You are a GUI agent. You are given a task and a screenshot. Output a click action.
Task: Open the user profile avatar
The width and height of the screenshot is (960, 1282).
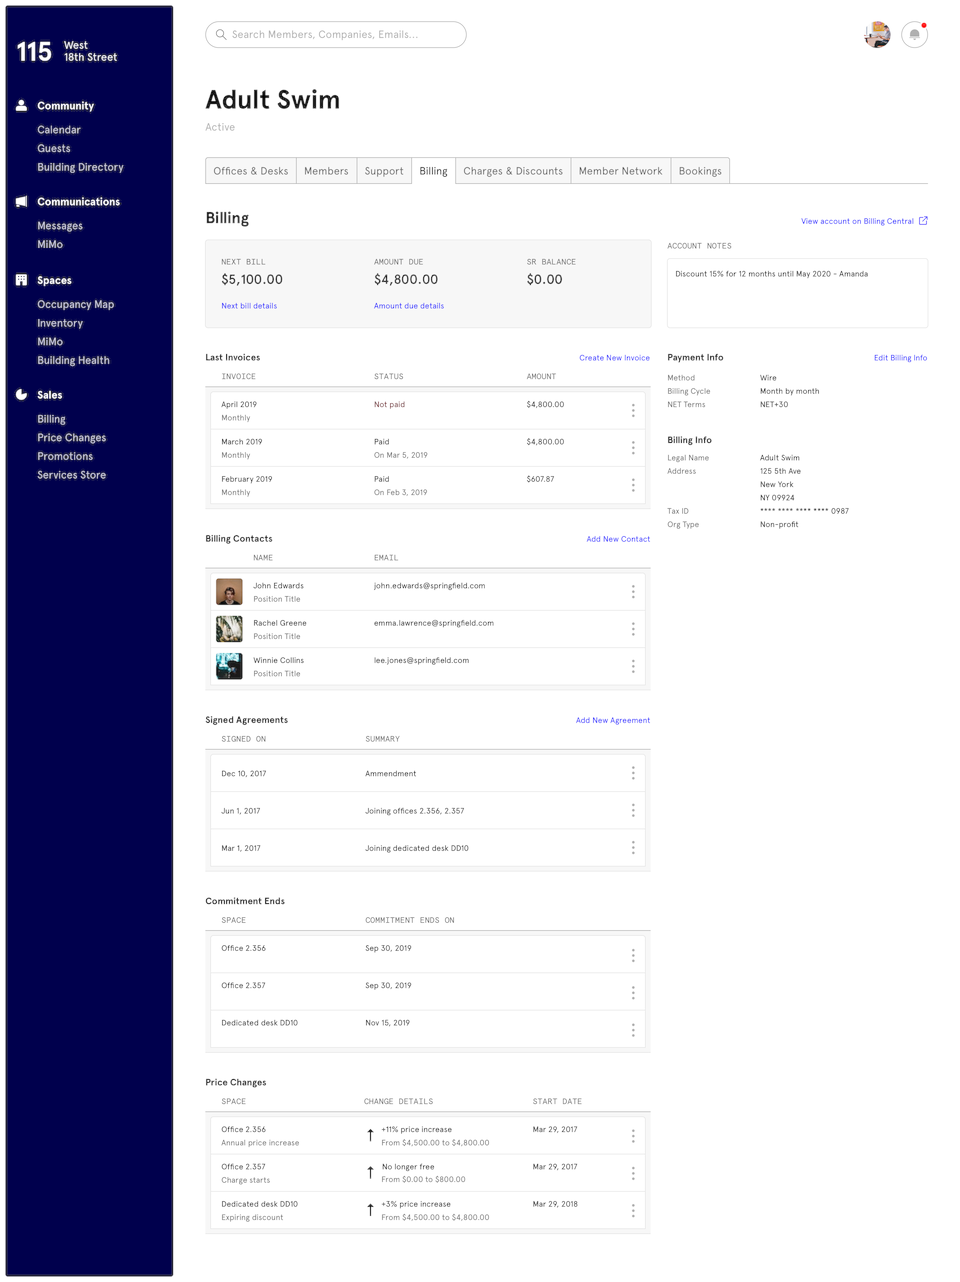coord(877,35)
